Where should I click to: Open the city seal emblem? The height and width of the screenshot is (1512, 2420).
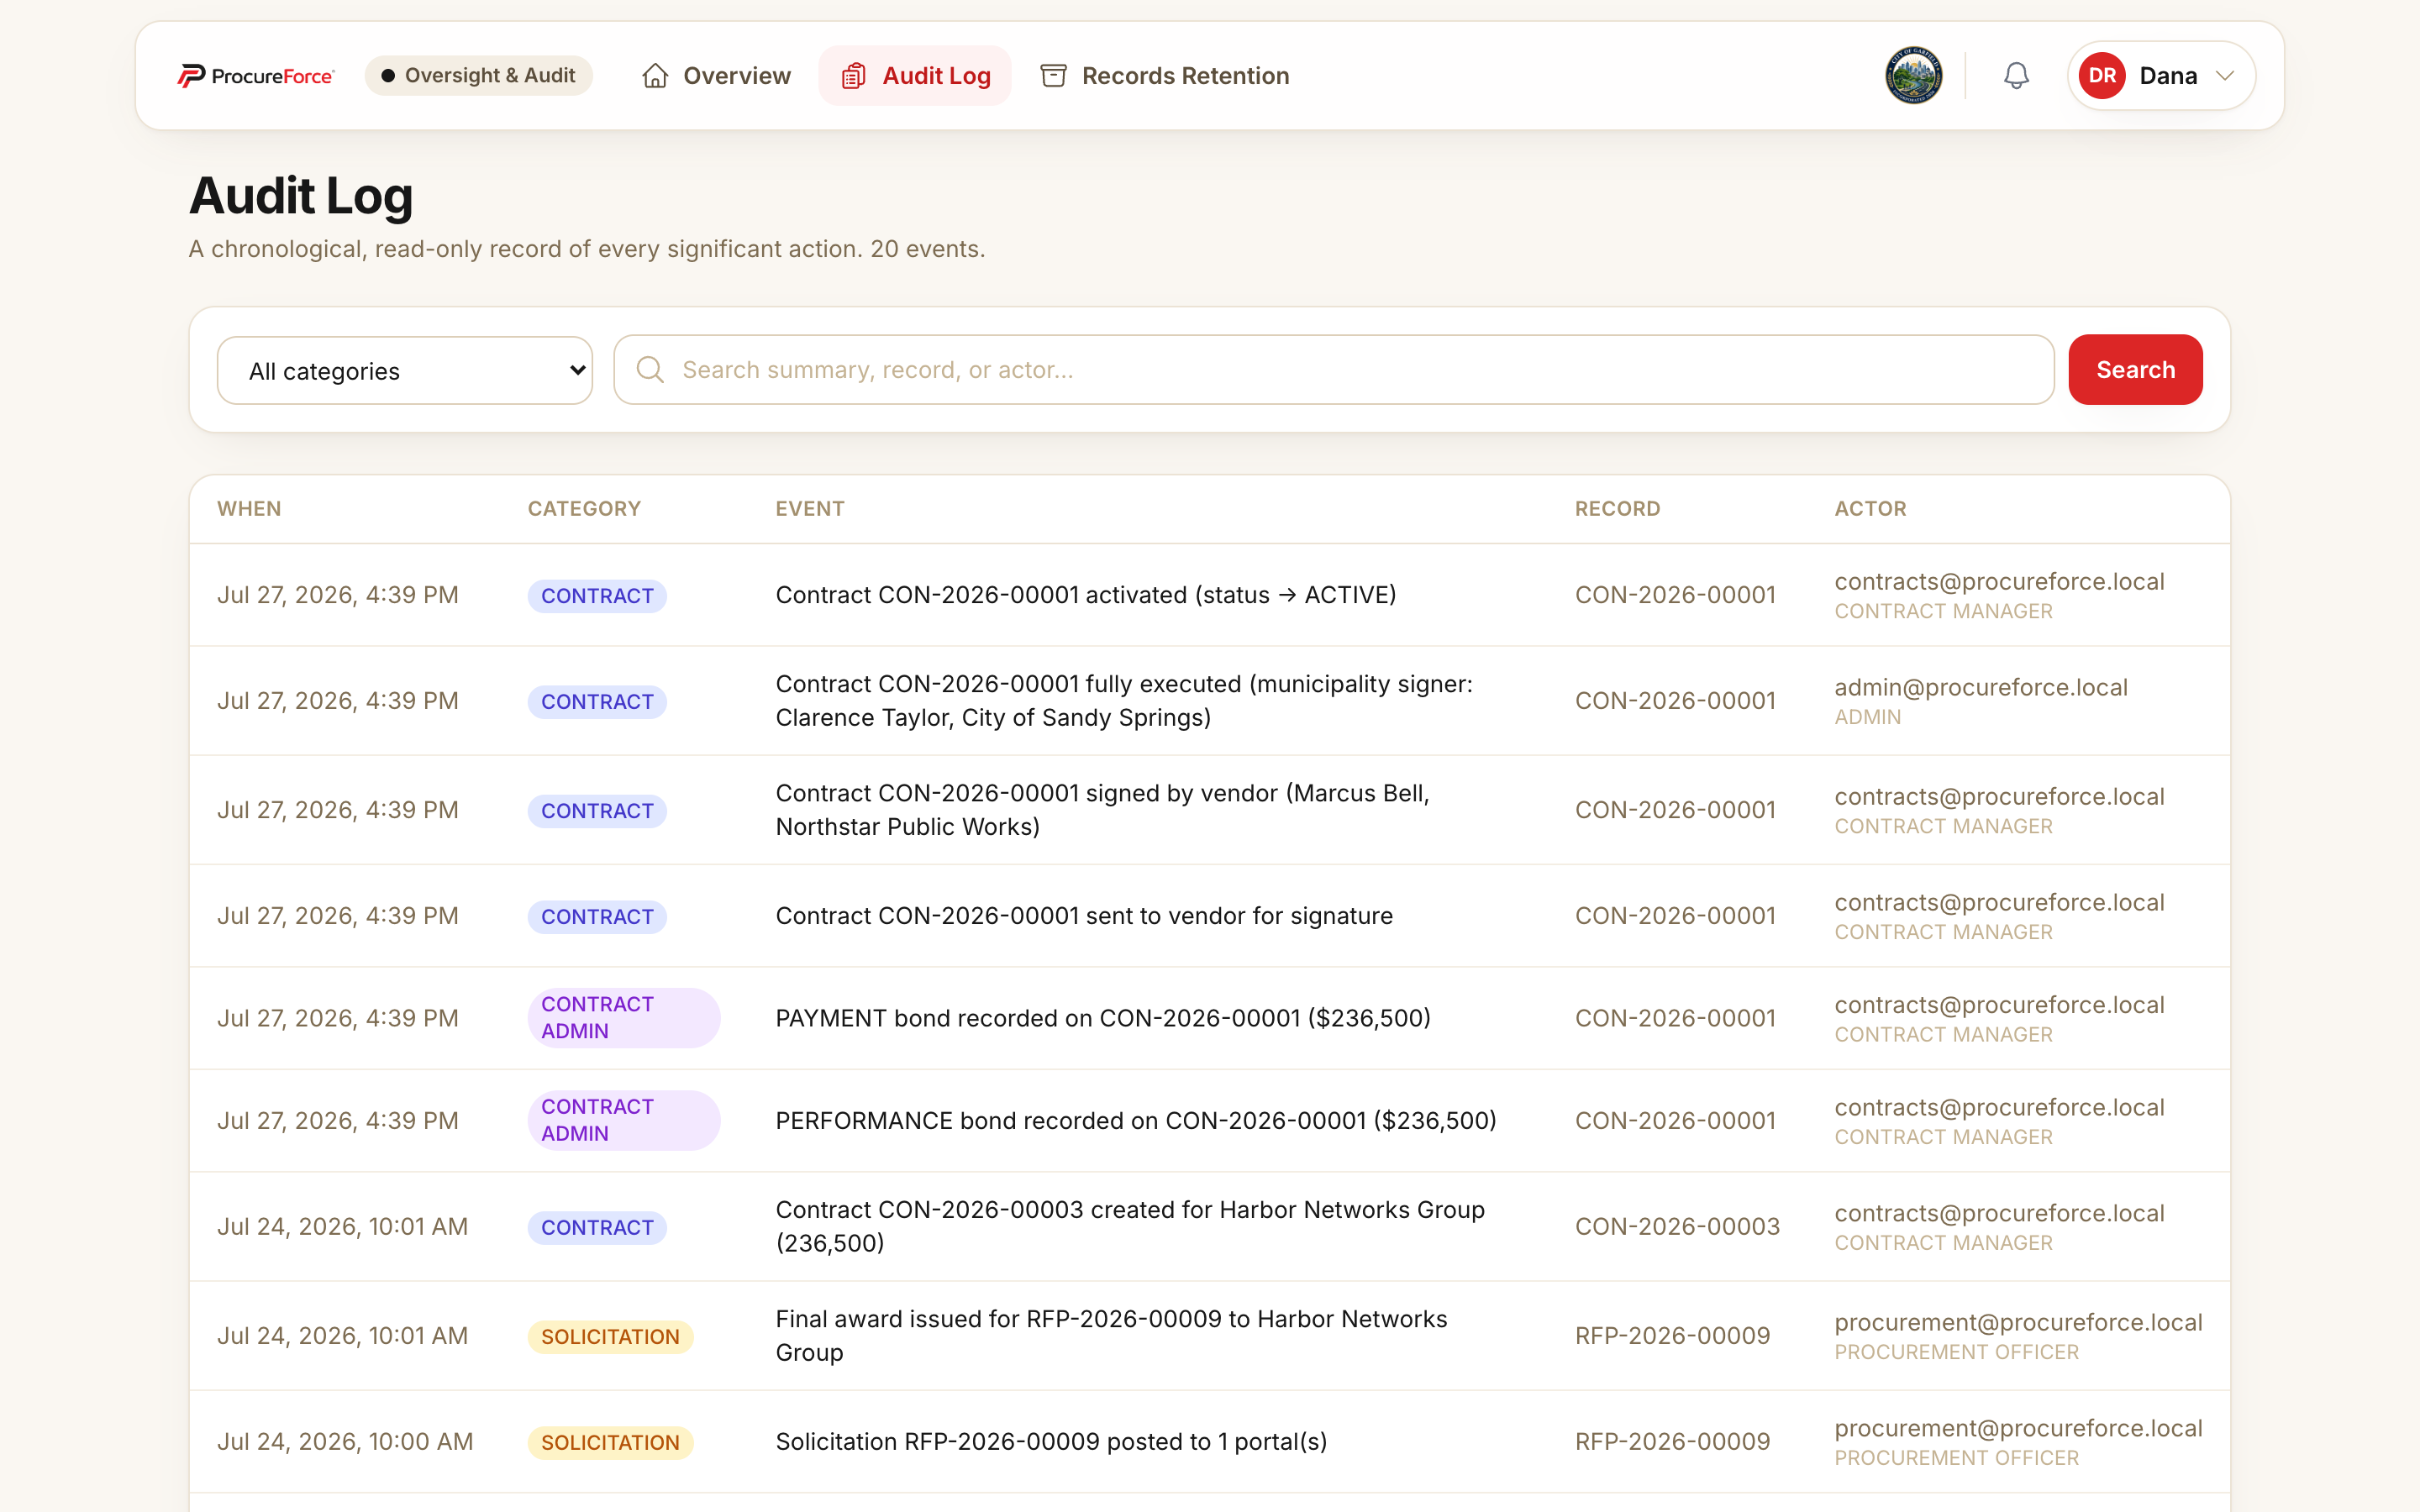tap(1913, 75)
